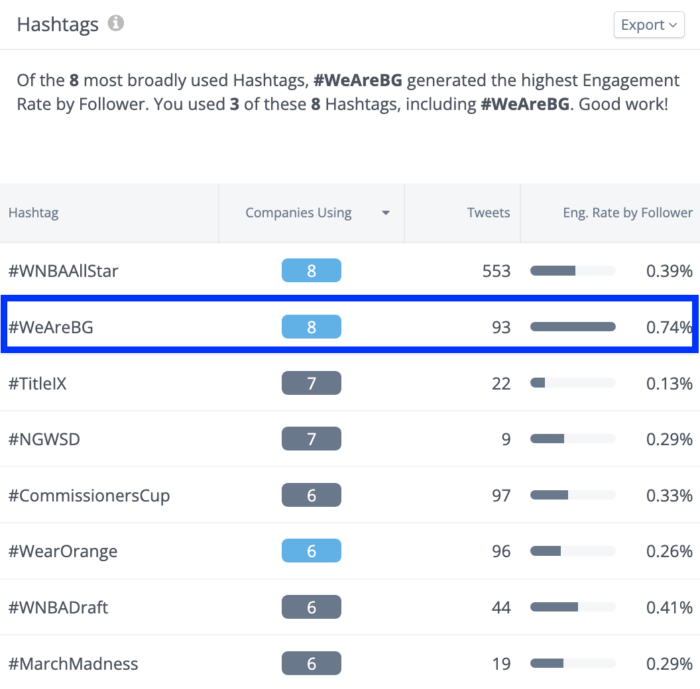This screenshot has height=689, width=700.
Task: Click the #WeAreBG engagement rate bar
Action: [x=572, y=327]
